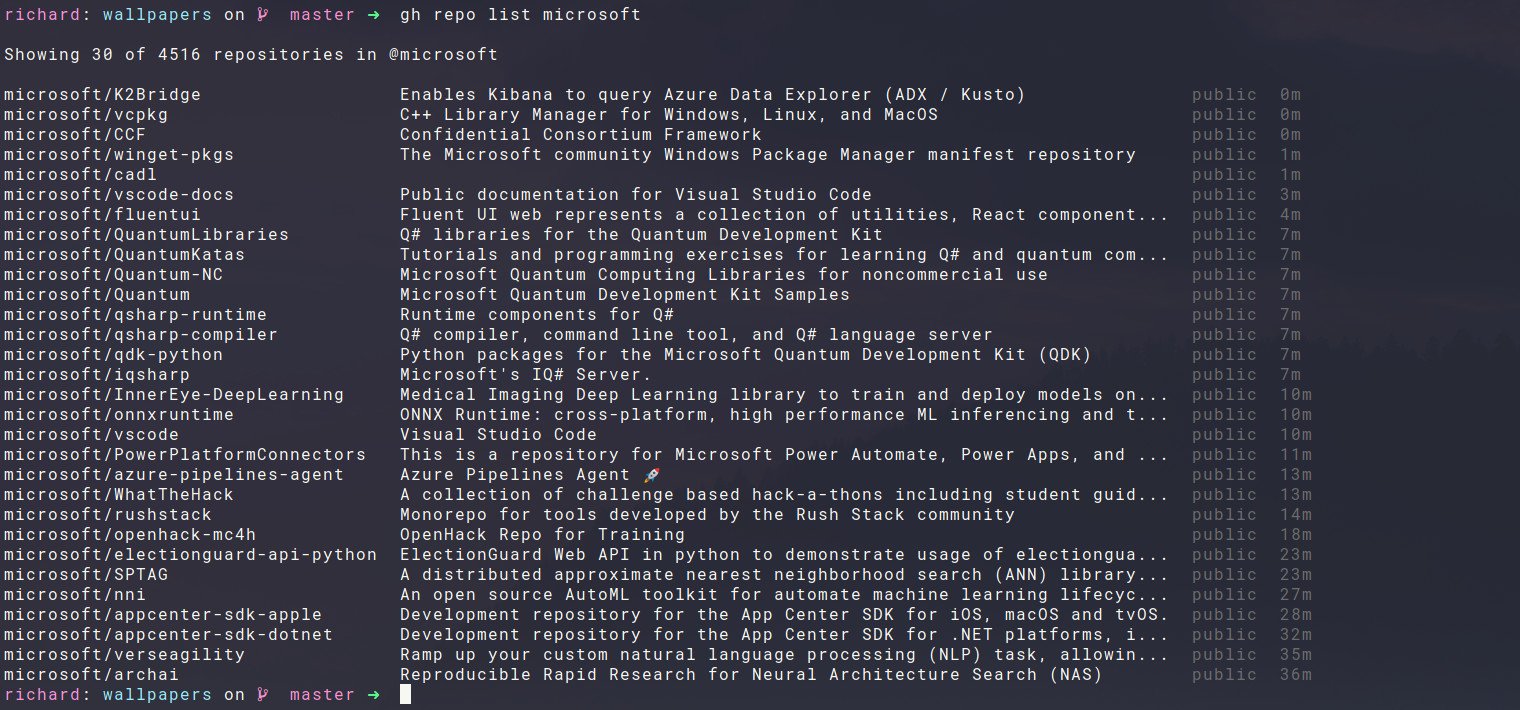Viewport: 1520px width, 710px height.
Task: Select microsoft/fluentui repository text
Action: (x=102, y=215)
